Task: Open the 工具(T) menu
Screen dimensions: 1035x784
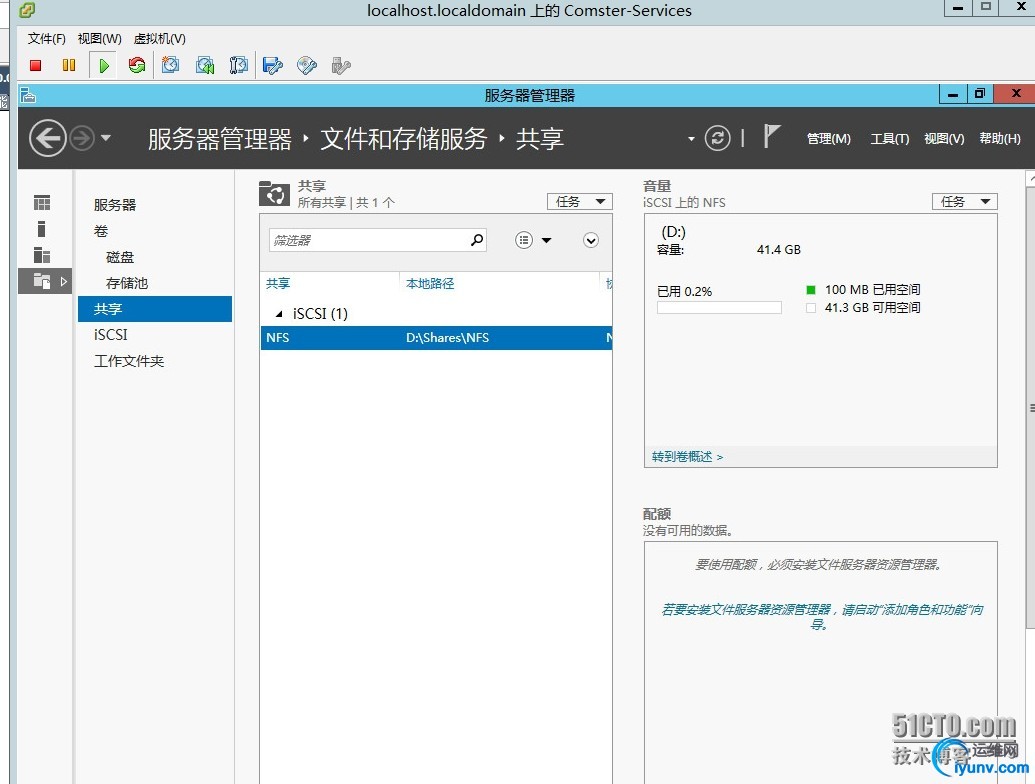Action: (889, 139)
